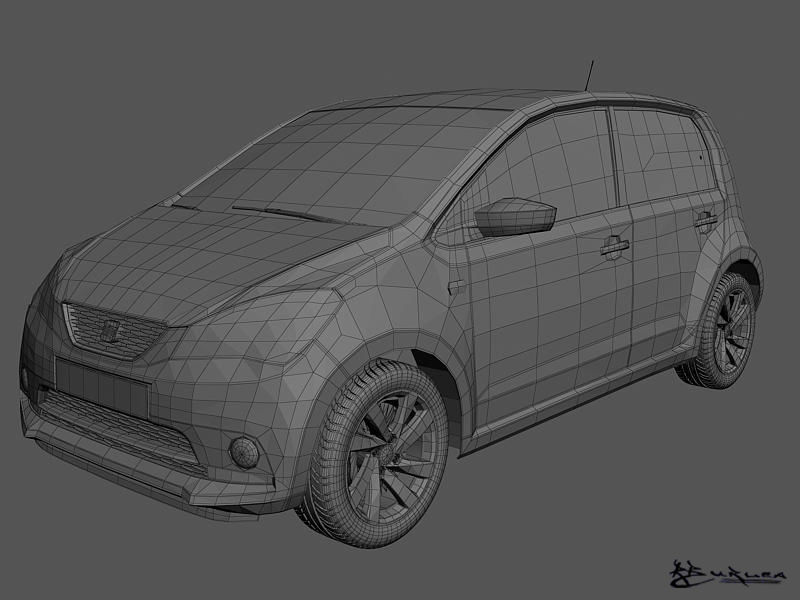Select the rear door handle
The width and height of the screenshot is (800, 600).
(x=706, y=220)
